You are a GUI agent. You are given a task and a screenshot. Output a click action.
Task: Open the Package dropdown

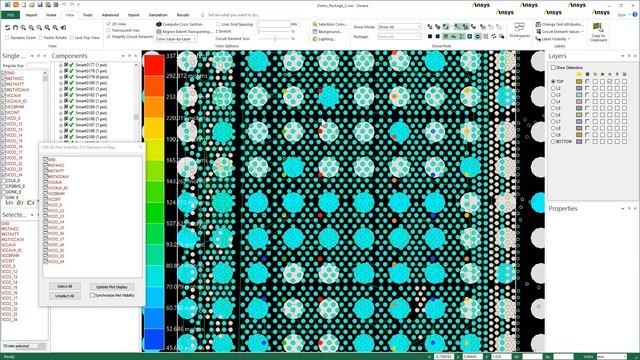pos(399,37)
